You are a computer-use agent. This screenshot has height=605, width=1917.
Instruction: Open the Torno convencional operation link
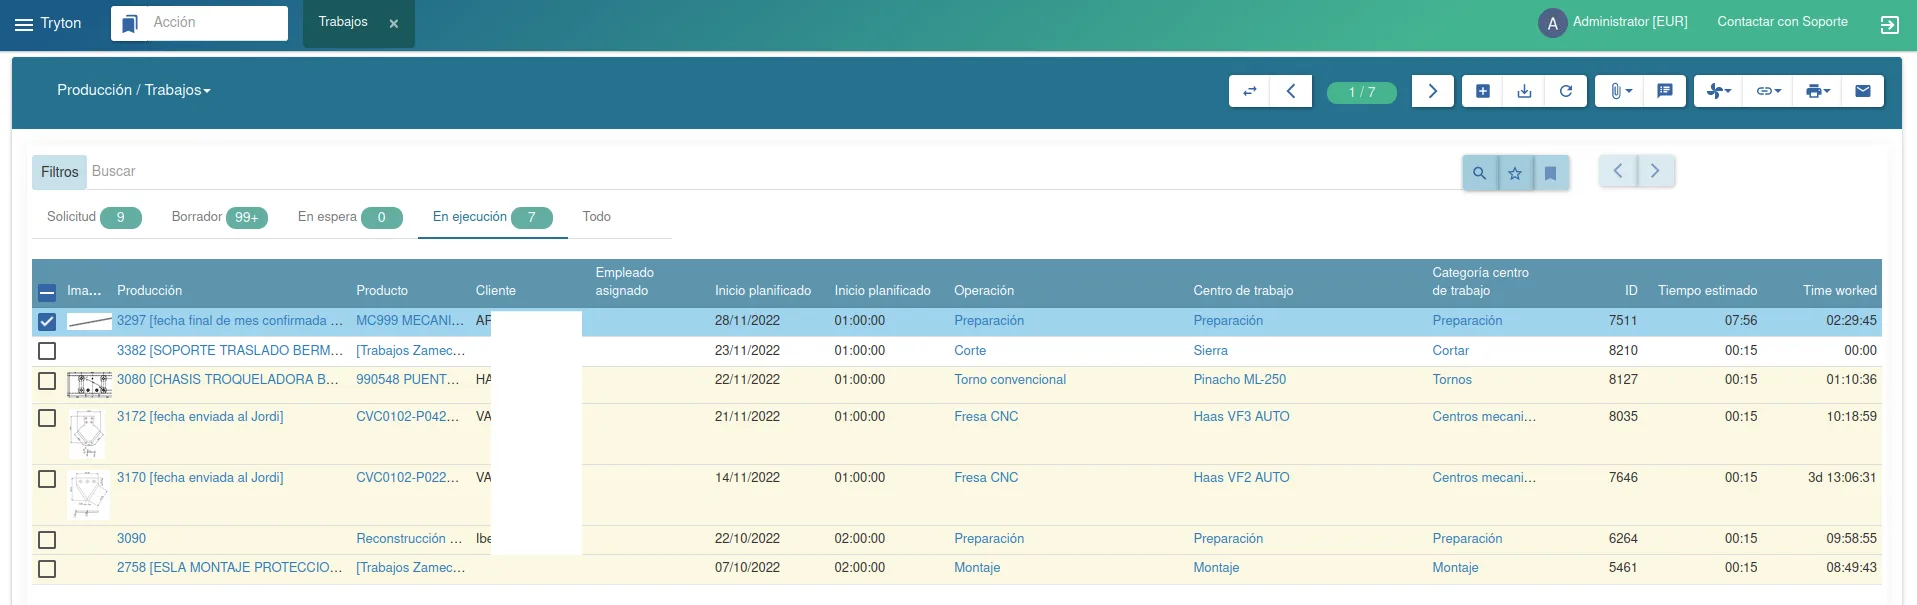pyautogui.click(x=1010, y=380)
